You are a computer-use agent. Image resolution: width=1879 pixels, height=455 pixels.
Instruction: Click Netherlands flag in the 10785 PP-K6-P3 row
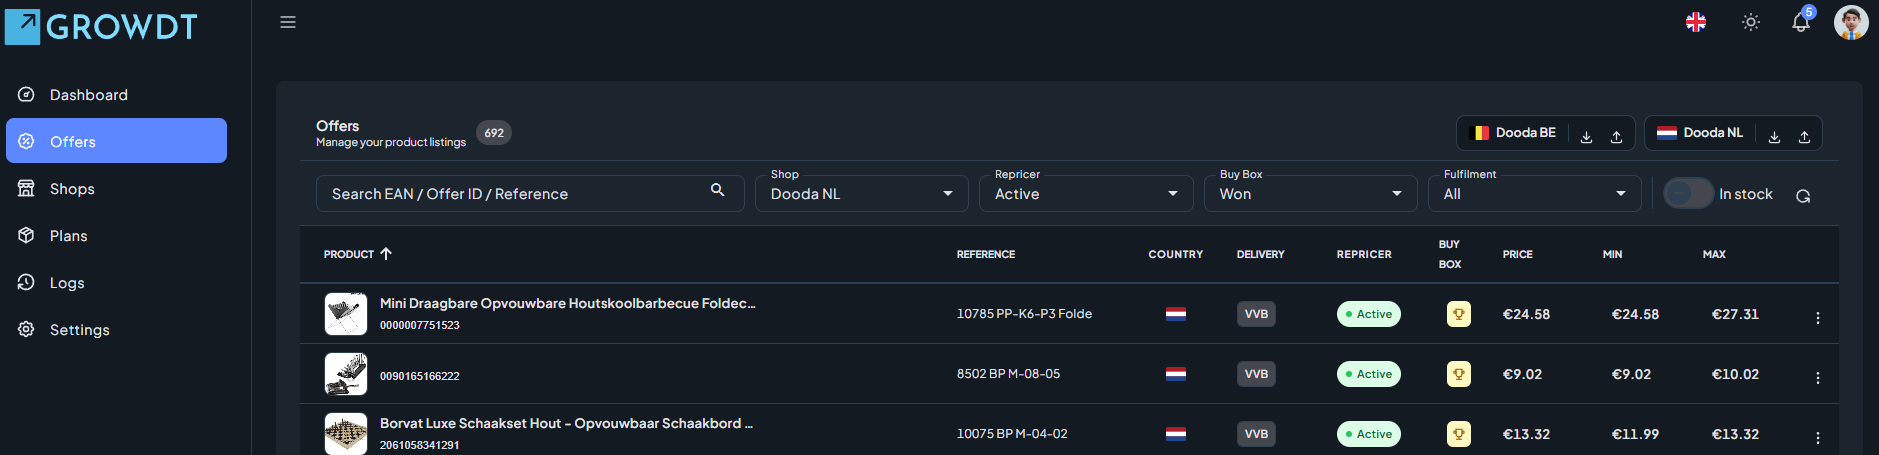[1176, 314]
